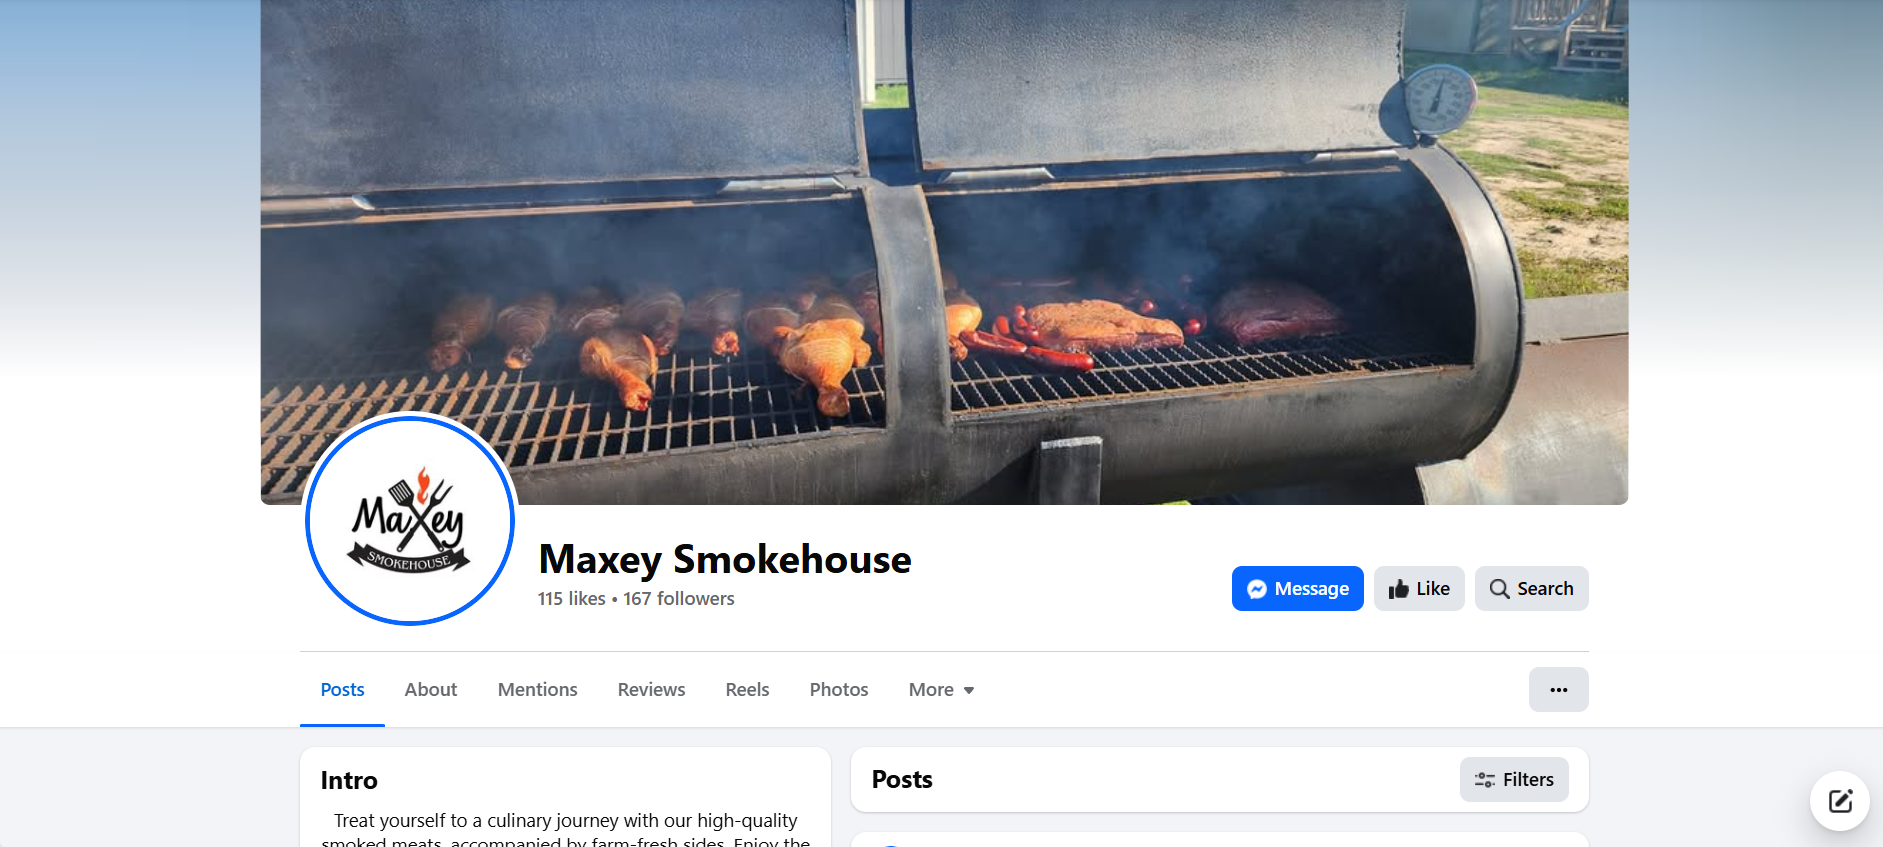1883x847 pixels.
Task: Select the Posts tab
Action: point(342,690)
